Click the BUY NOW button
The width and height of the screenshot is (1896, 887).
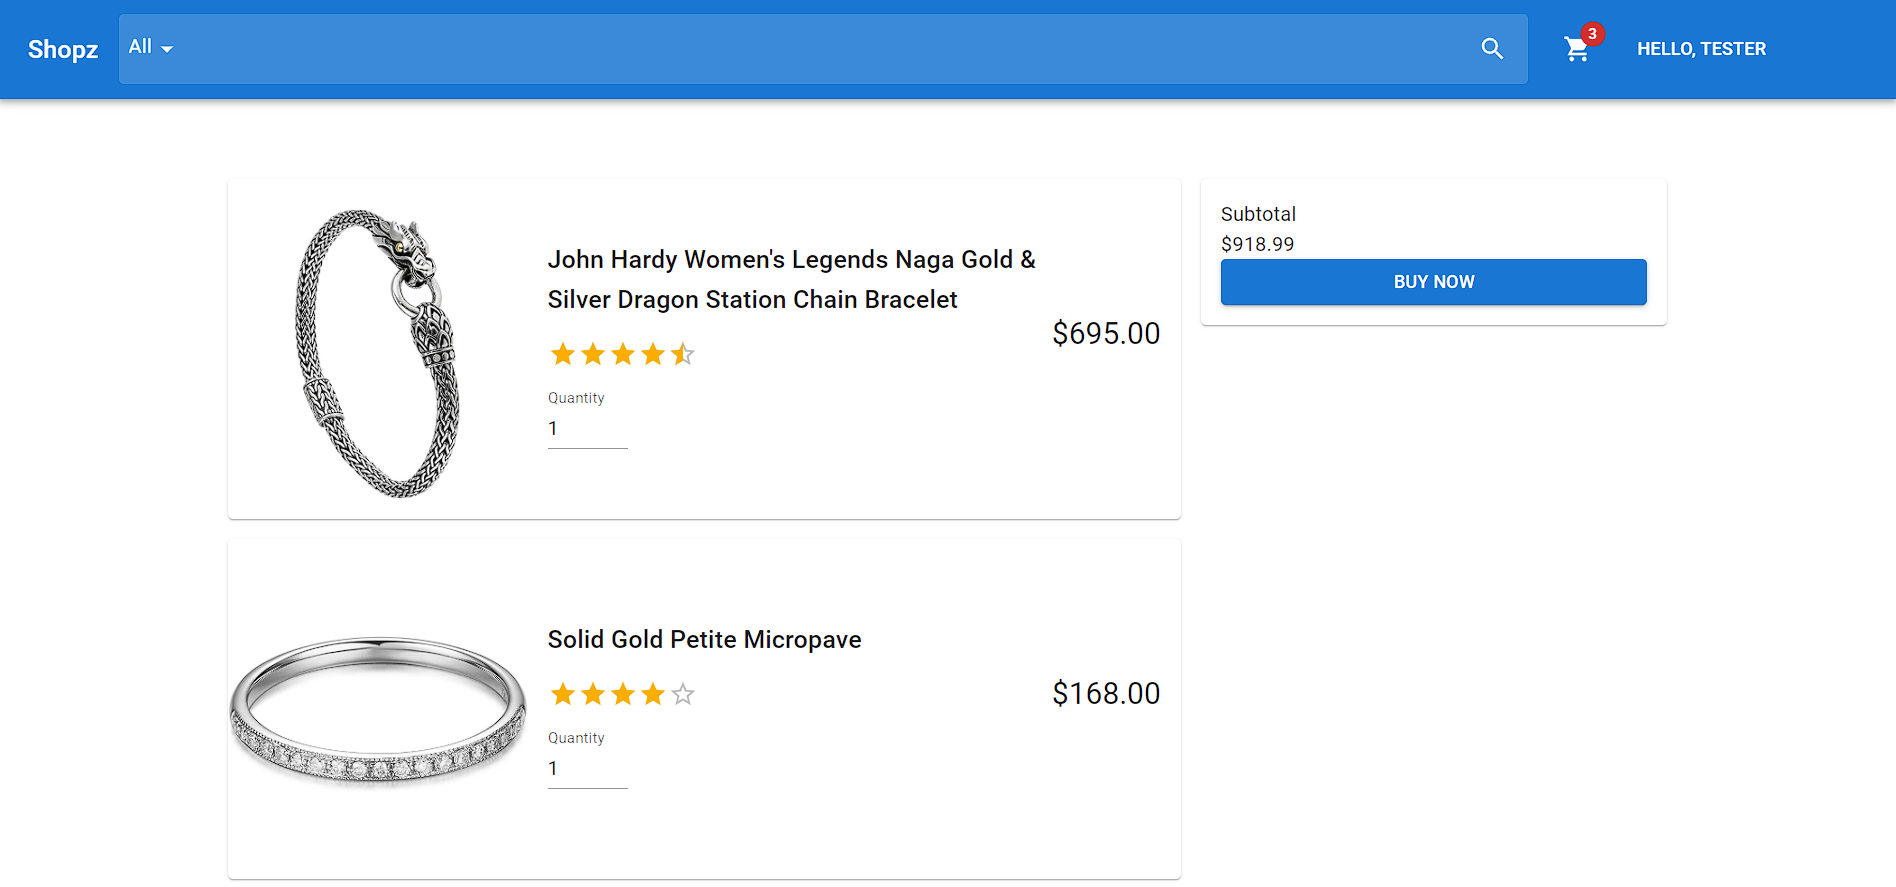point(1433,282)
